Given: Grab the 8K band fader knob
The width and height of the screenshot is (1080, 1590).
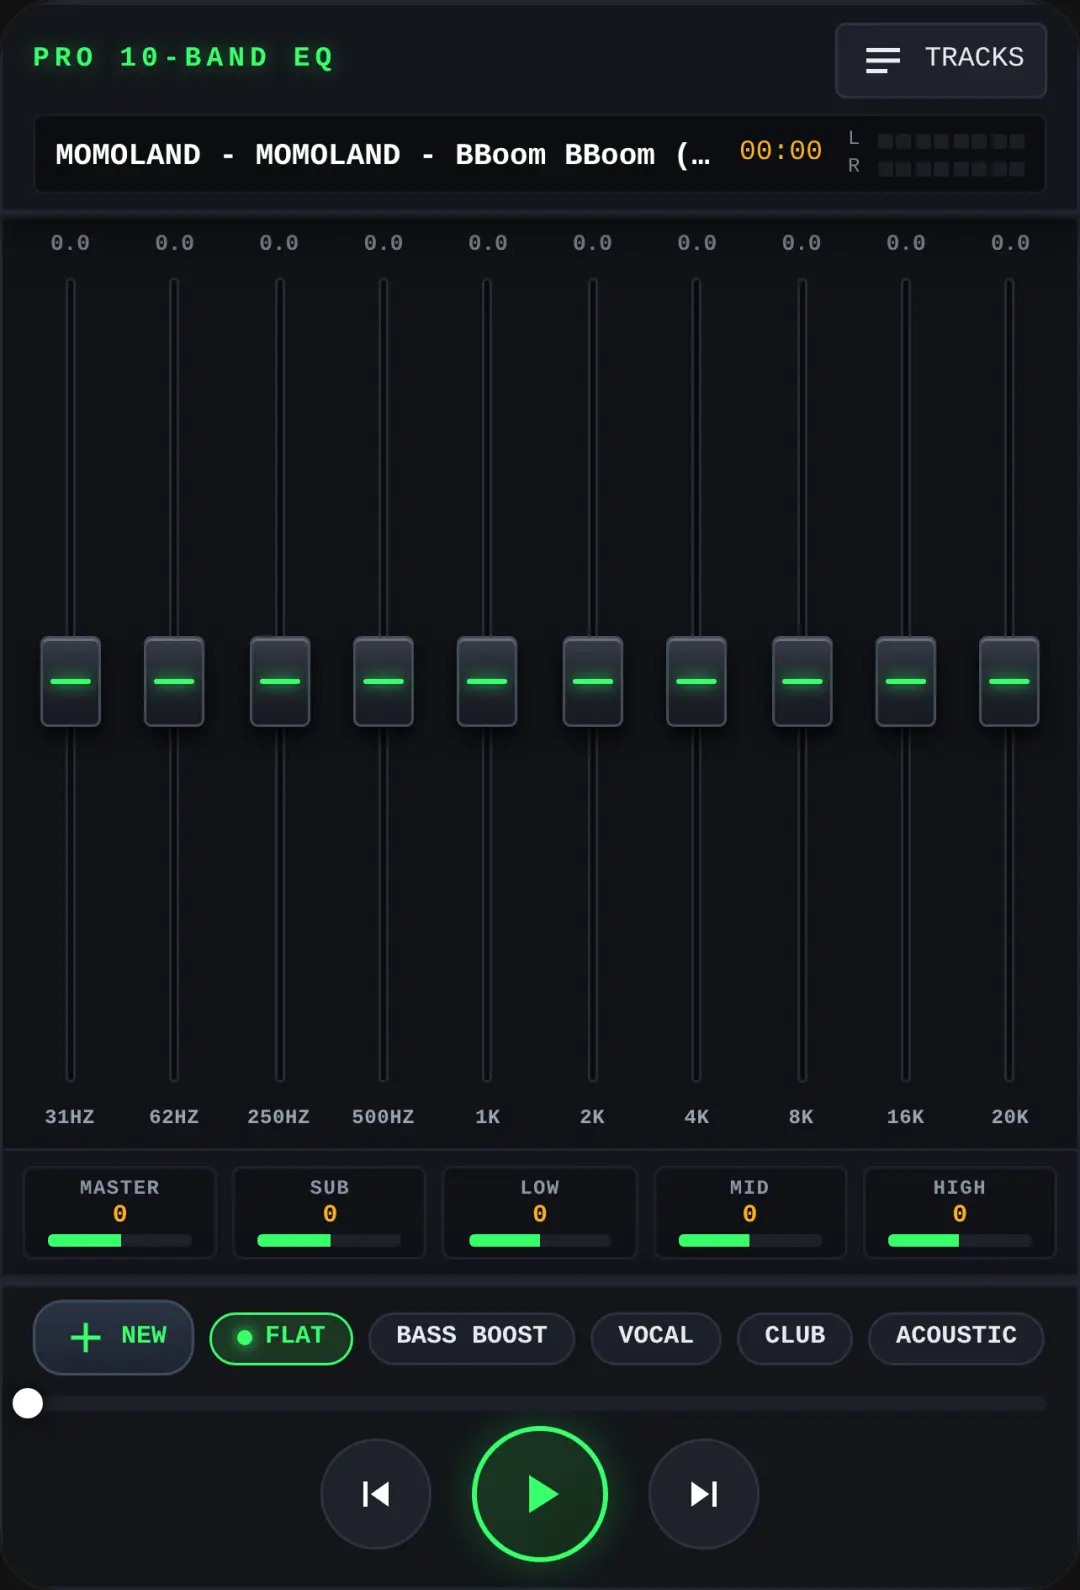Looking at the screenshot, I should (x=802, y=681).
